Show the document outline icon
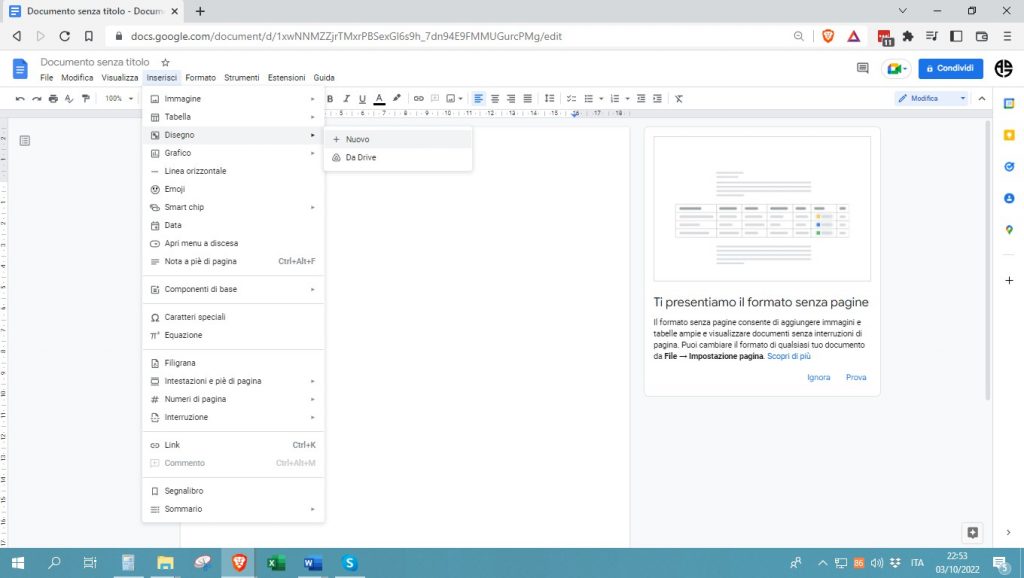The width and height of the screenshot is (1024, 578). click(25, 140)
